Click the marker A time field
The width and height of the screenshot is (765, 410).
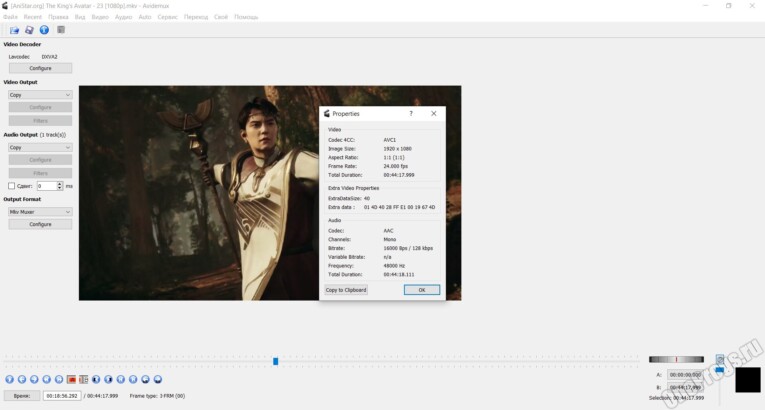(685, 375)
